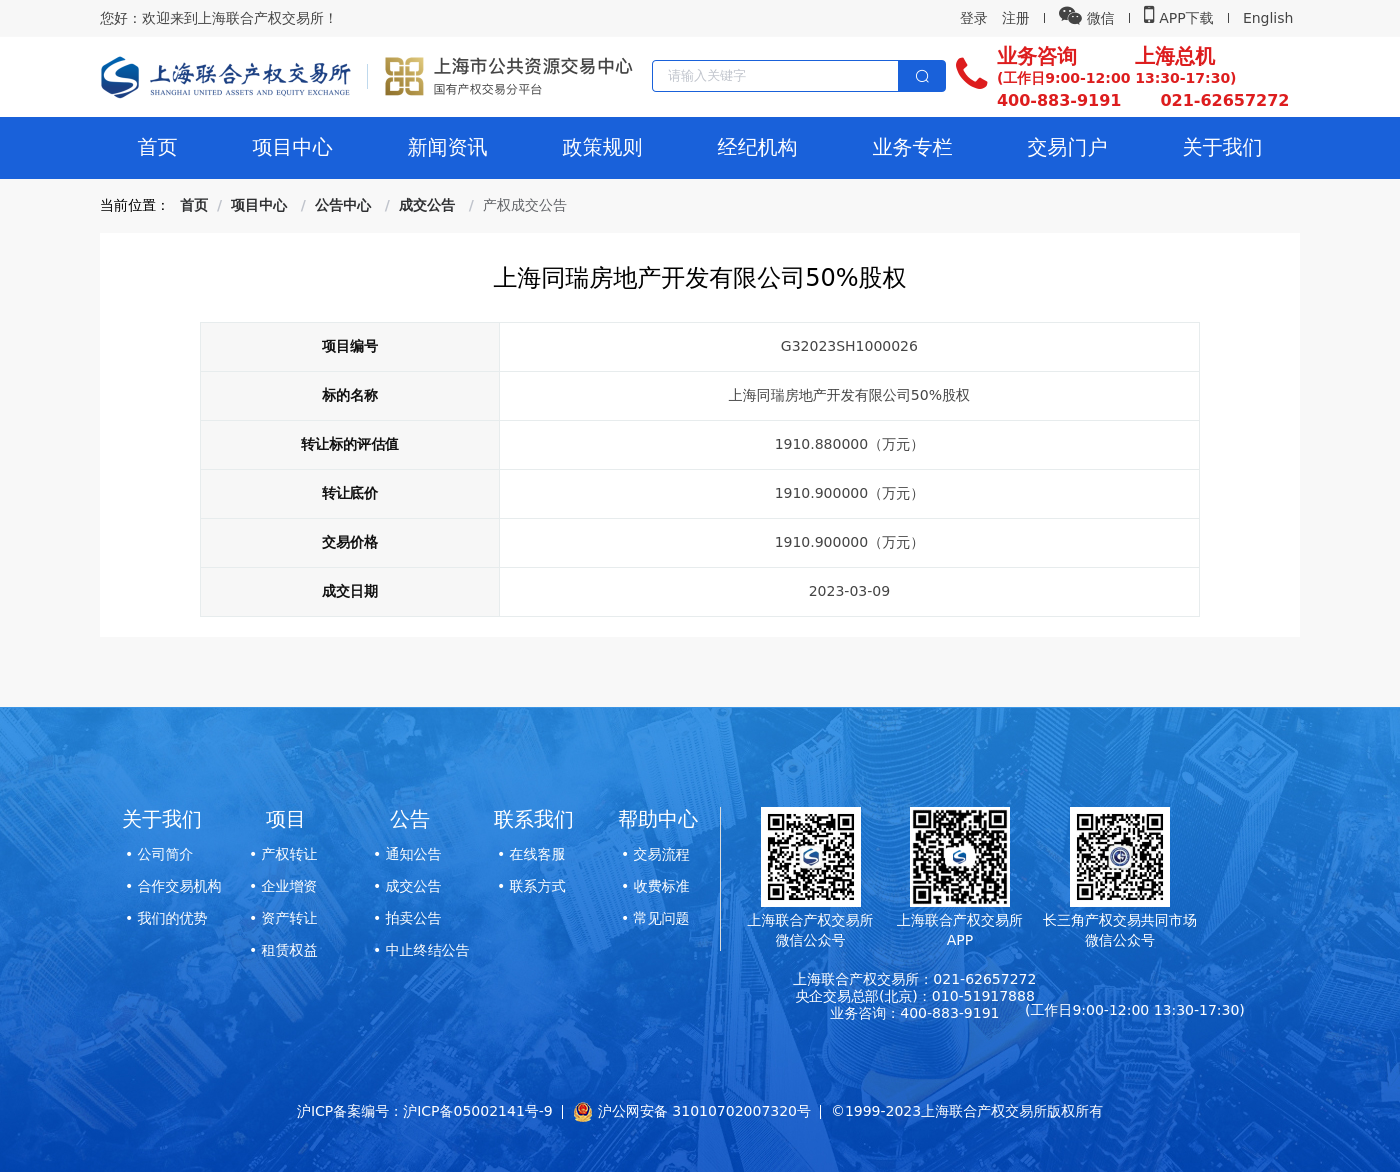Click the 上海联合产权交易所APP QR code
This screenshot has height=1172, width=1400.
(x=960, y=857)
